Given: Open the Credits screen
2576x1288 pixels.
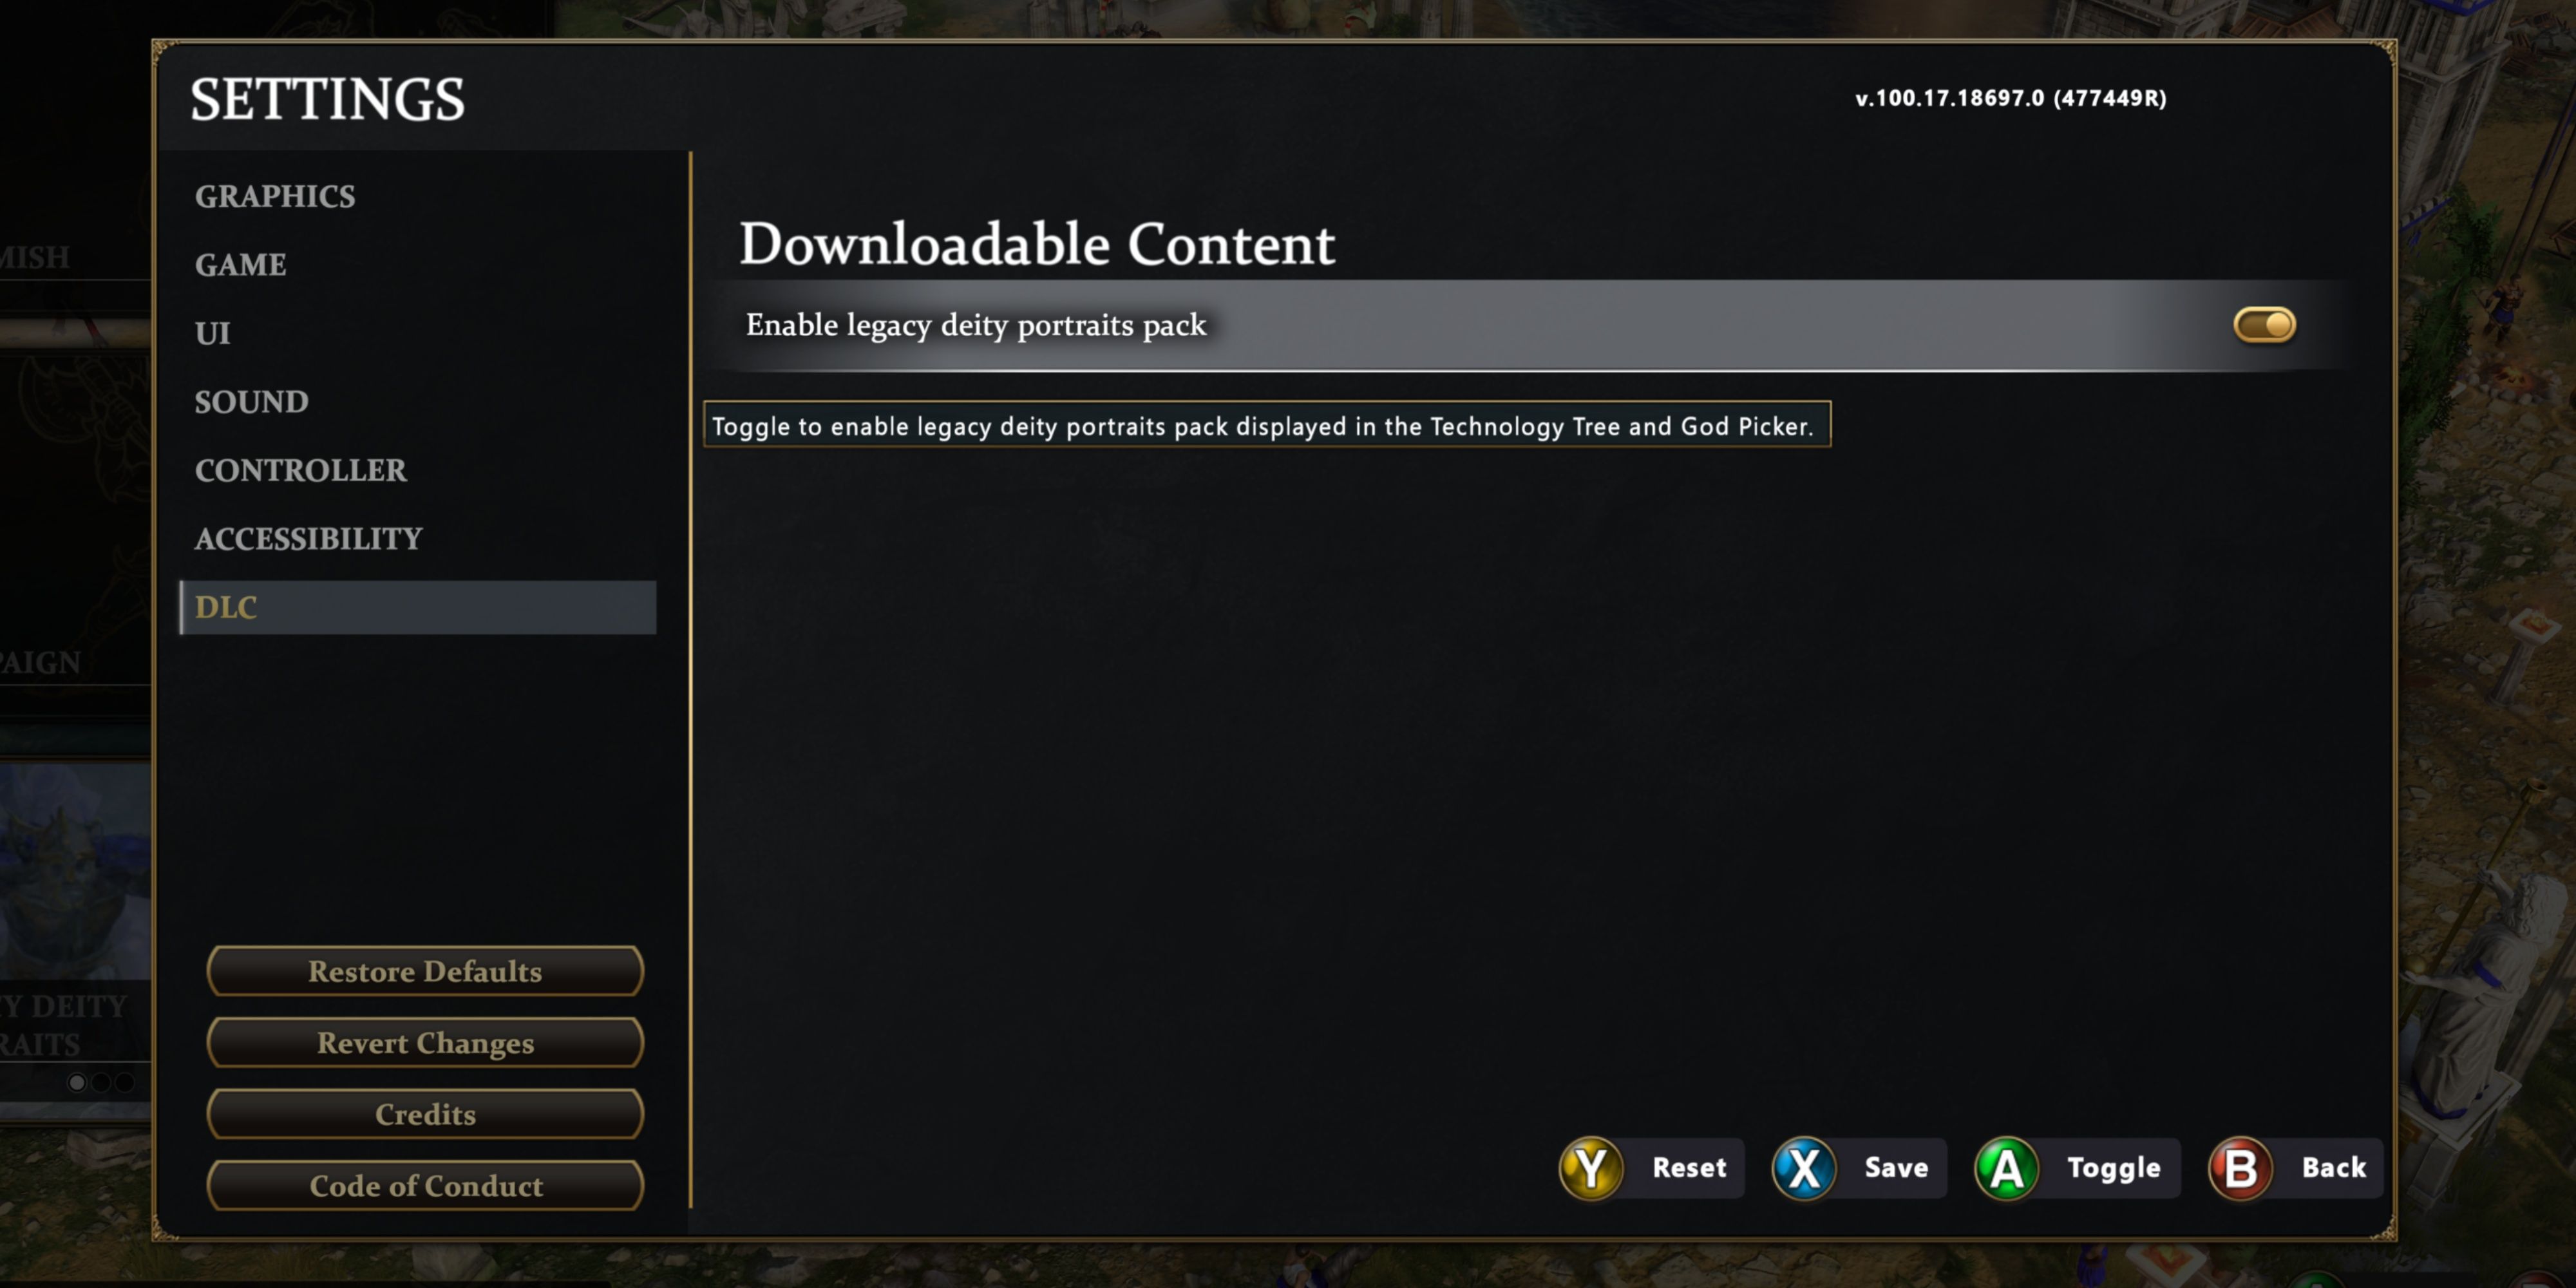Looking at the screenshot, I should click(426, 1114).
